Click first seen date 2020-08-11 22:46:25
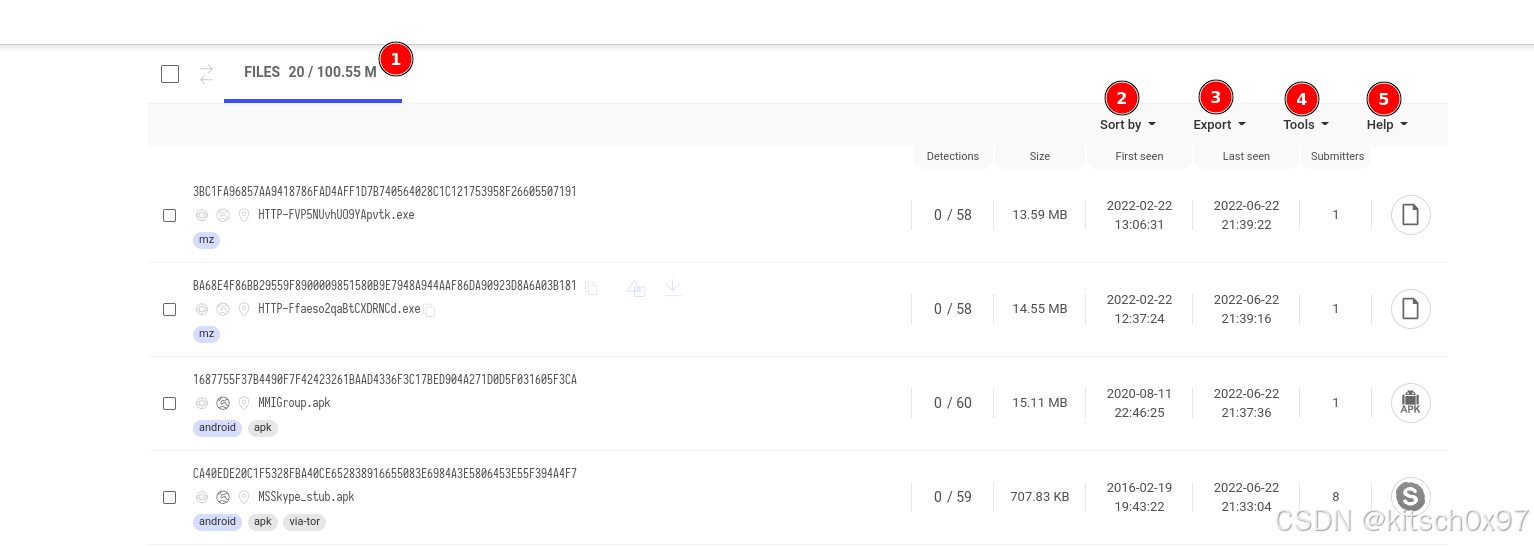Viewport: 1534px width, 547px height. point(1139,403)
